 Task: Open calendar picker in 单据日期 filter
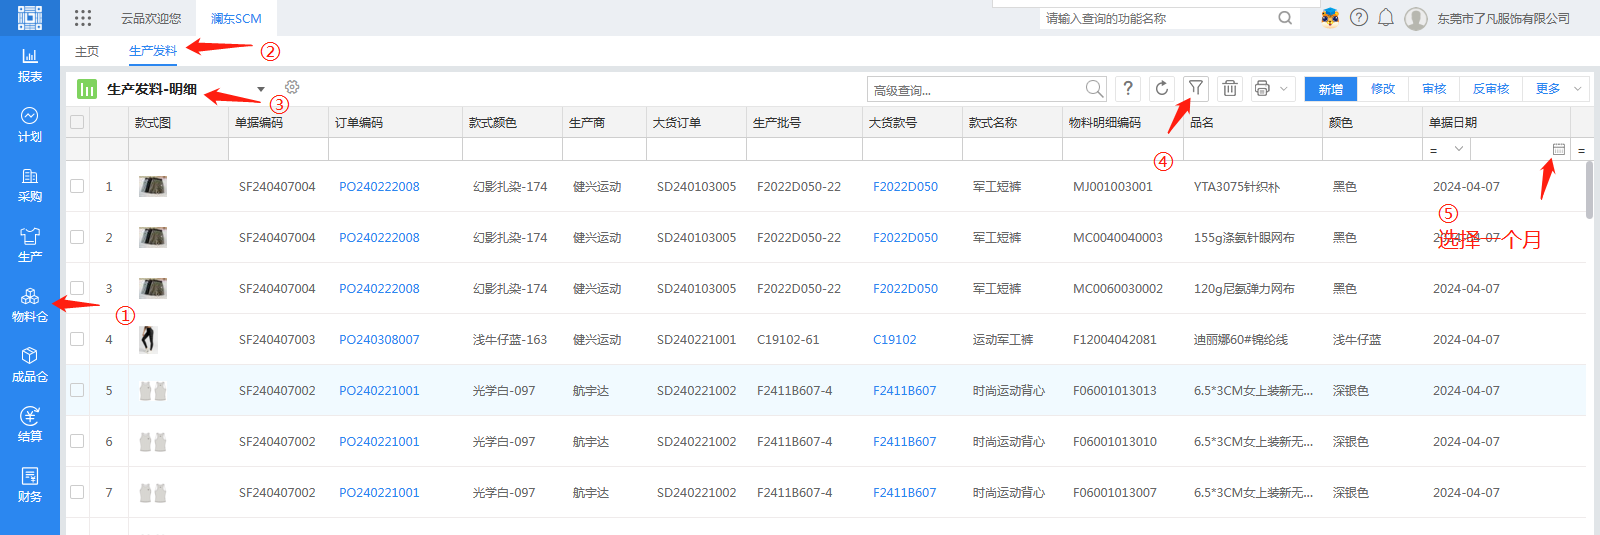point(1558,149)
